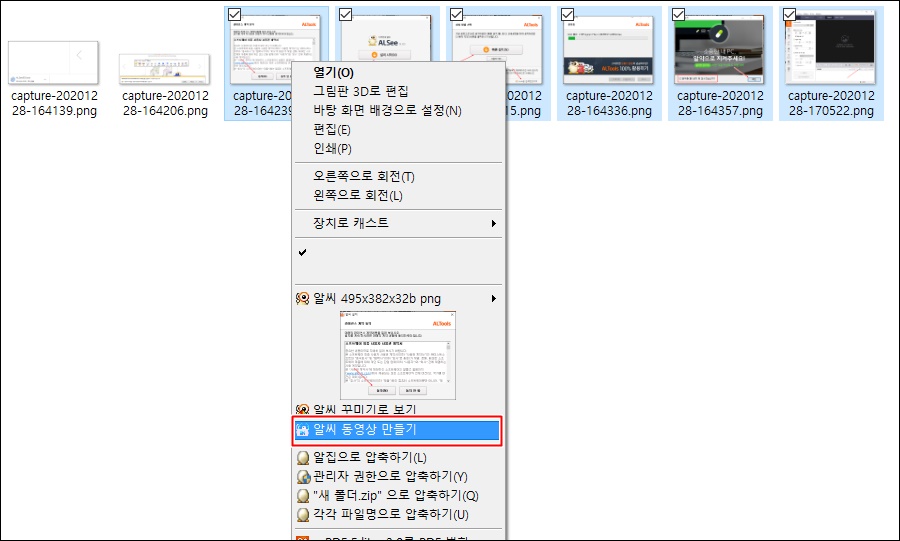Uncheck the checkbox on the ALSee installer thumbnail
Image resolution: width=900 pixels, height=541 pixels.
tap(345, 14)
